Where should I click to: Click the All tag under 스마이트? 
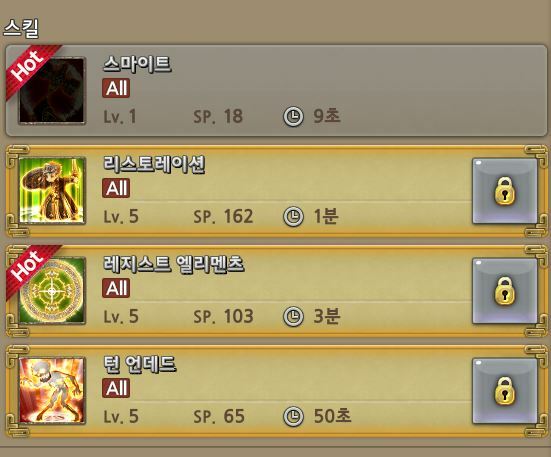[116, 88]
